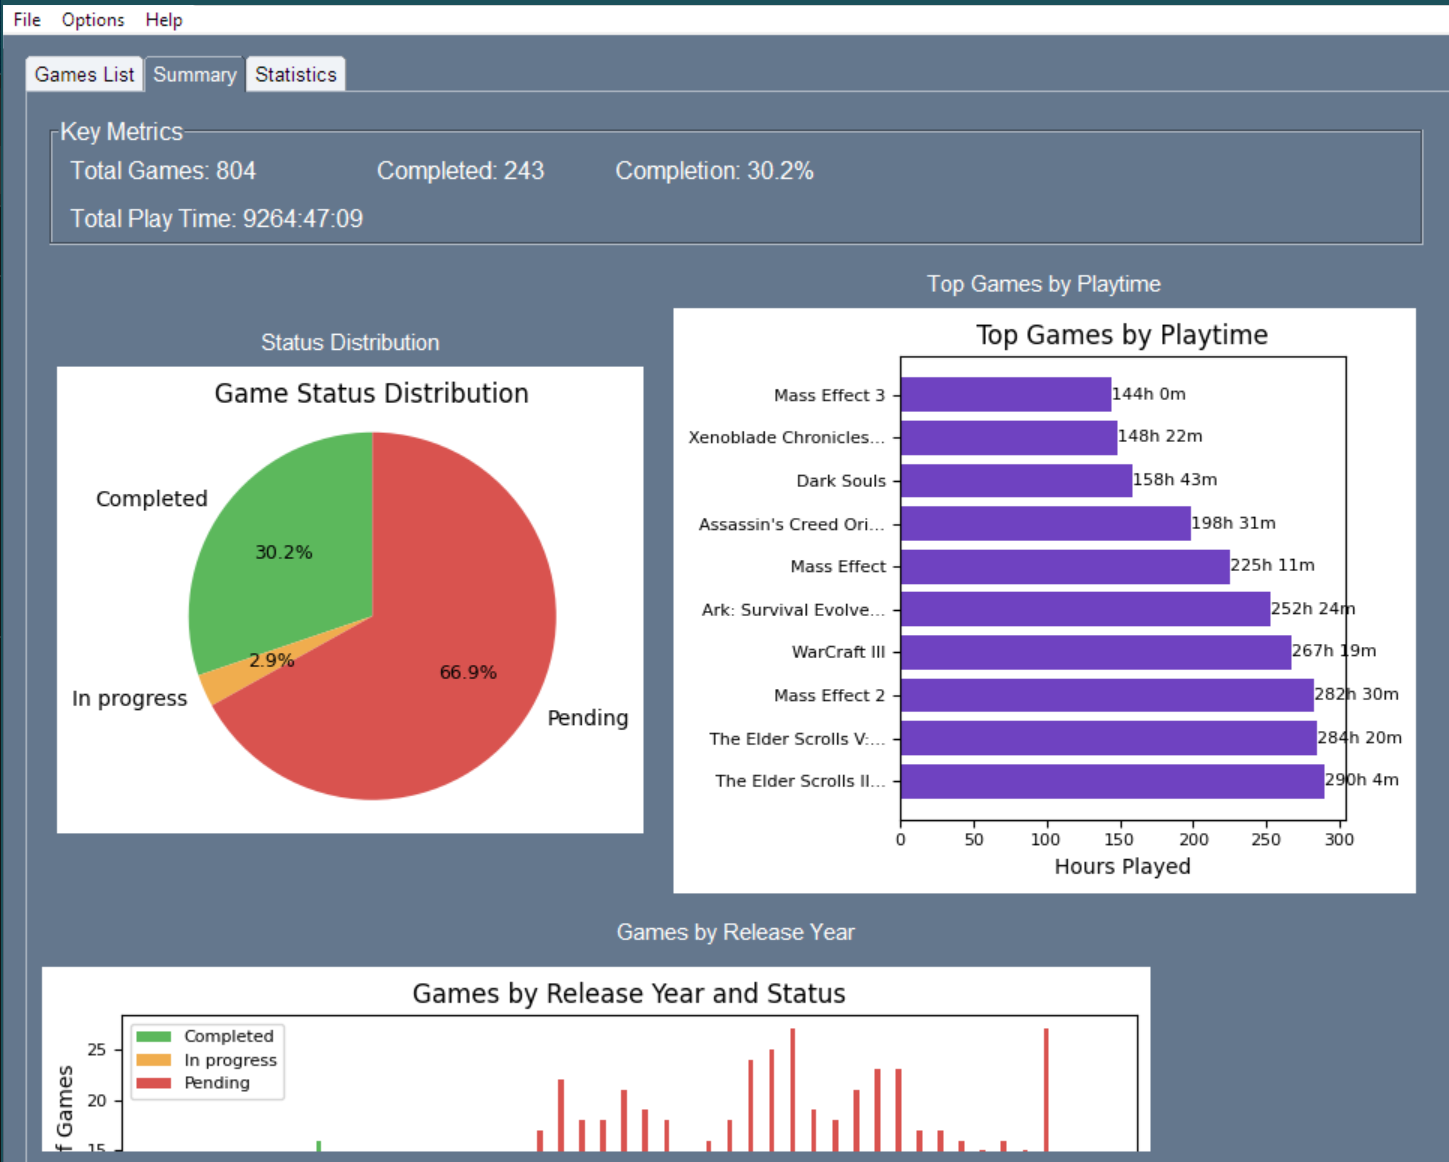The height and width of the screenshot is (1162, 1449).
Task: Click the Xenoblade Chronicles bar
Action: point(1009,437)
